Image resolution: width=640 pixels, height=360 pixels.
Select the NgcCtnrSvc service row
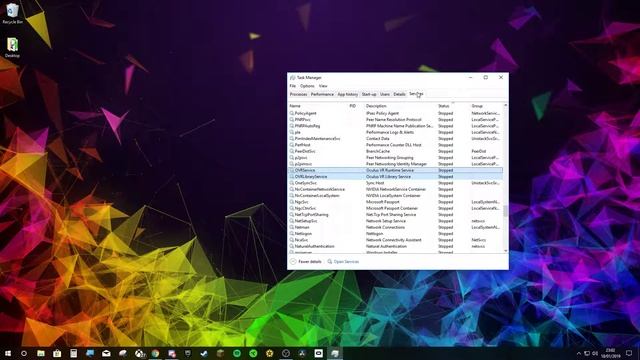396,208
